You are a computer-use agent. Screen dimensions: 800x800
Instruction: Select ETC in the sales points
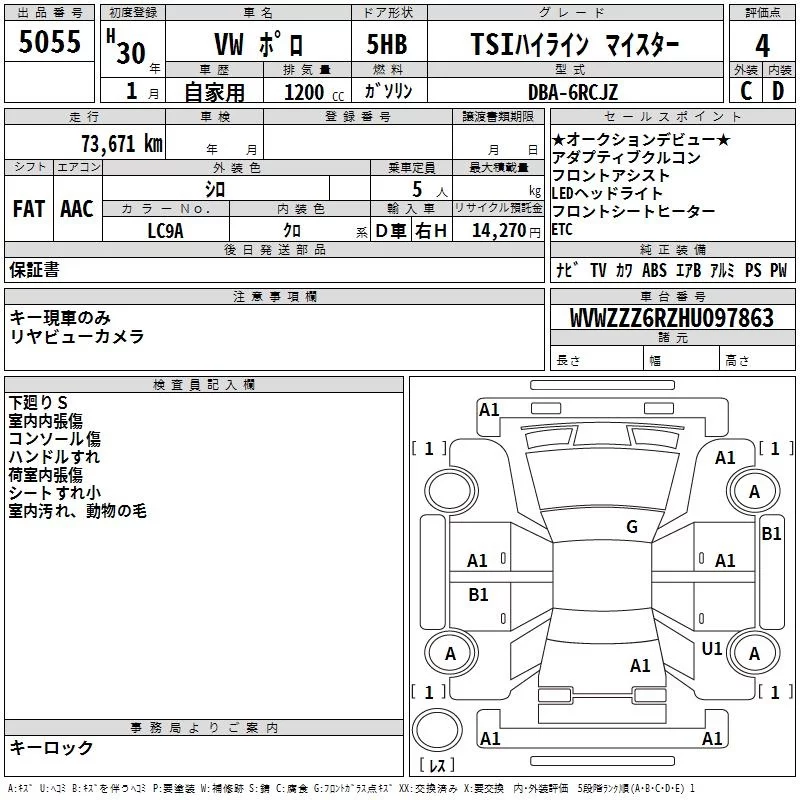coord(562,229)
